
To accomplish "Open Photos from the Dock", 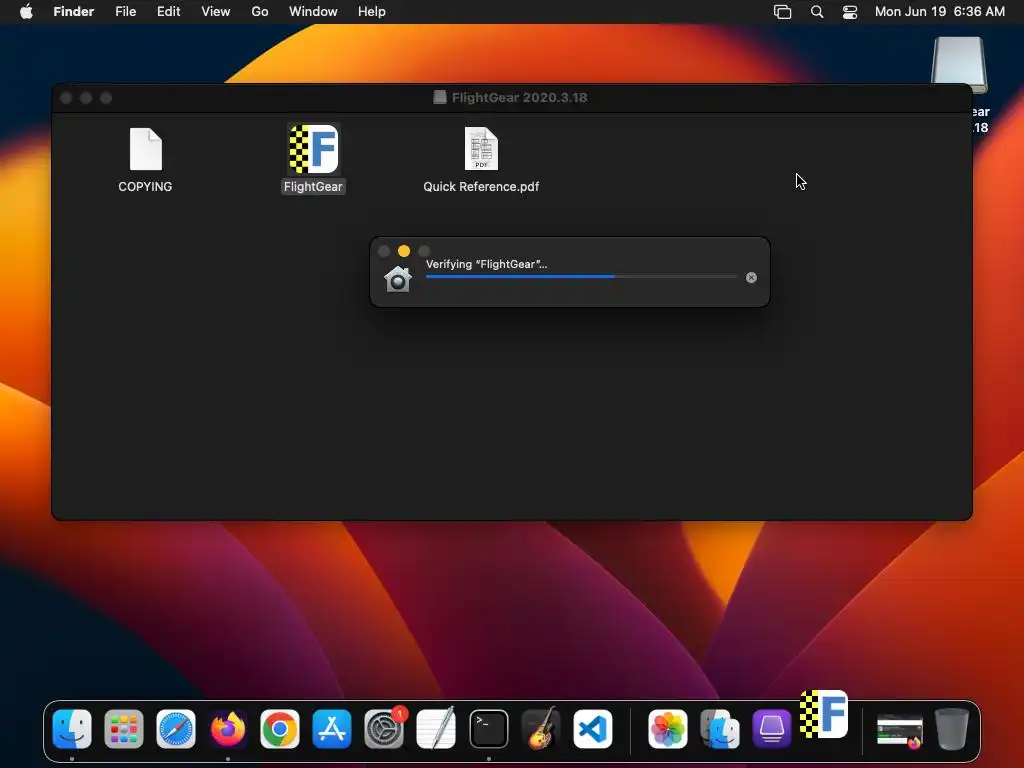I will (x=667, y=729).
